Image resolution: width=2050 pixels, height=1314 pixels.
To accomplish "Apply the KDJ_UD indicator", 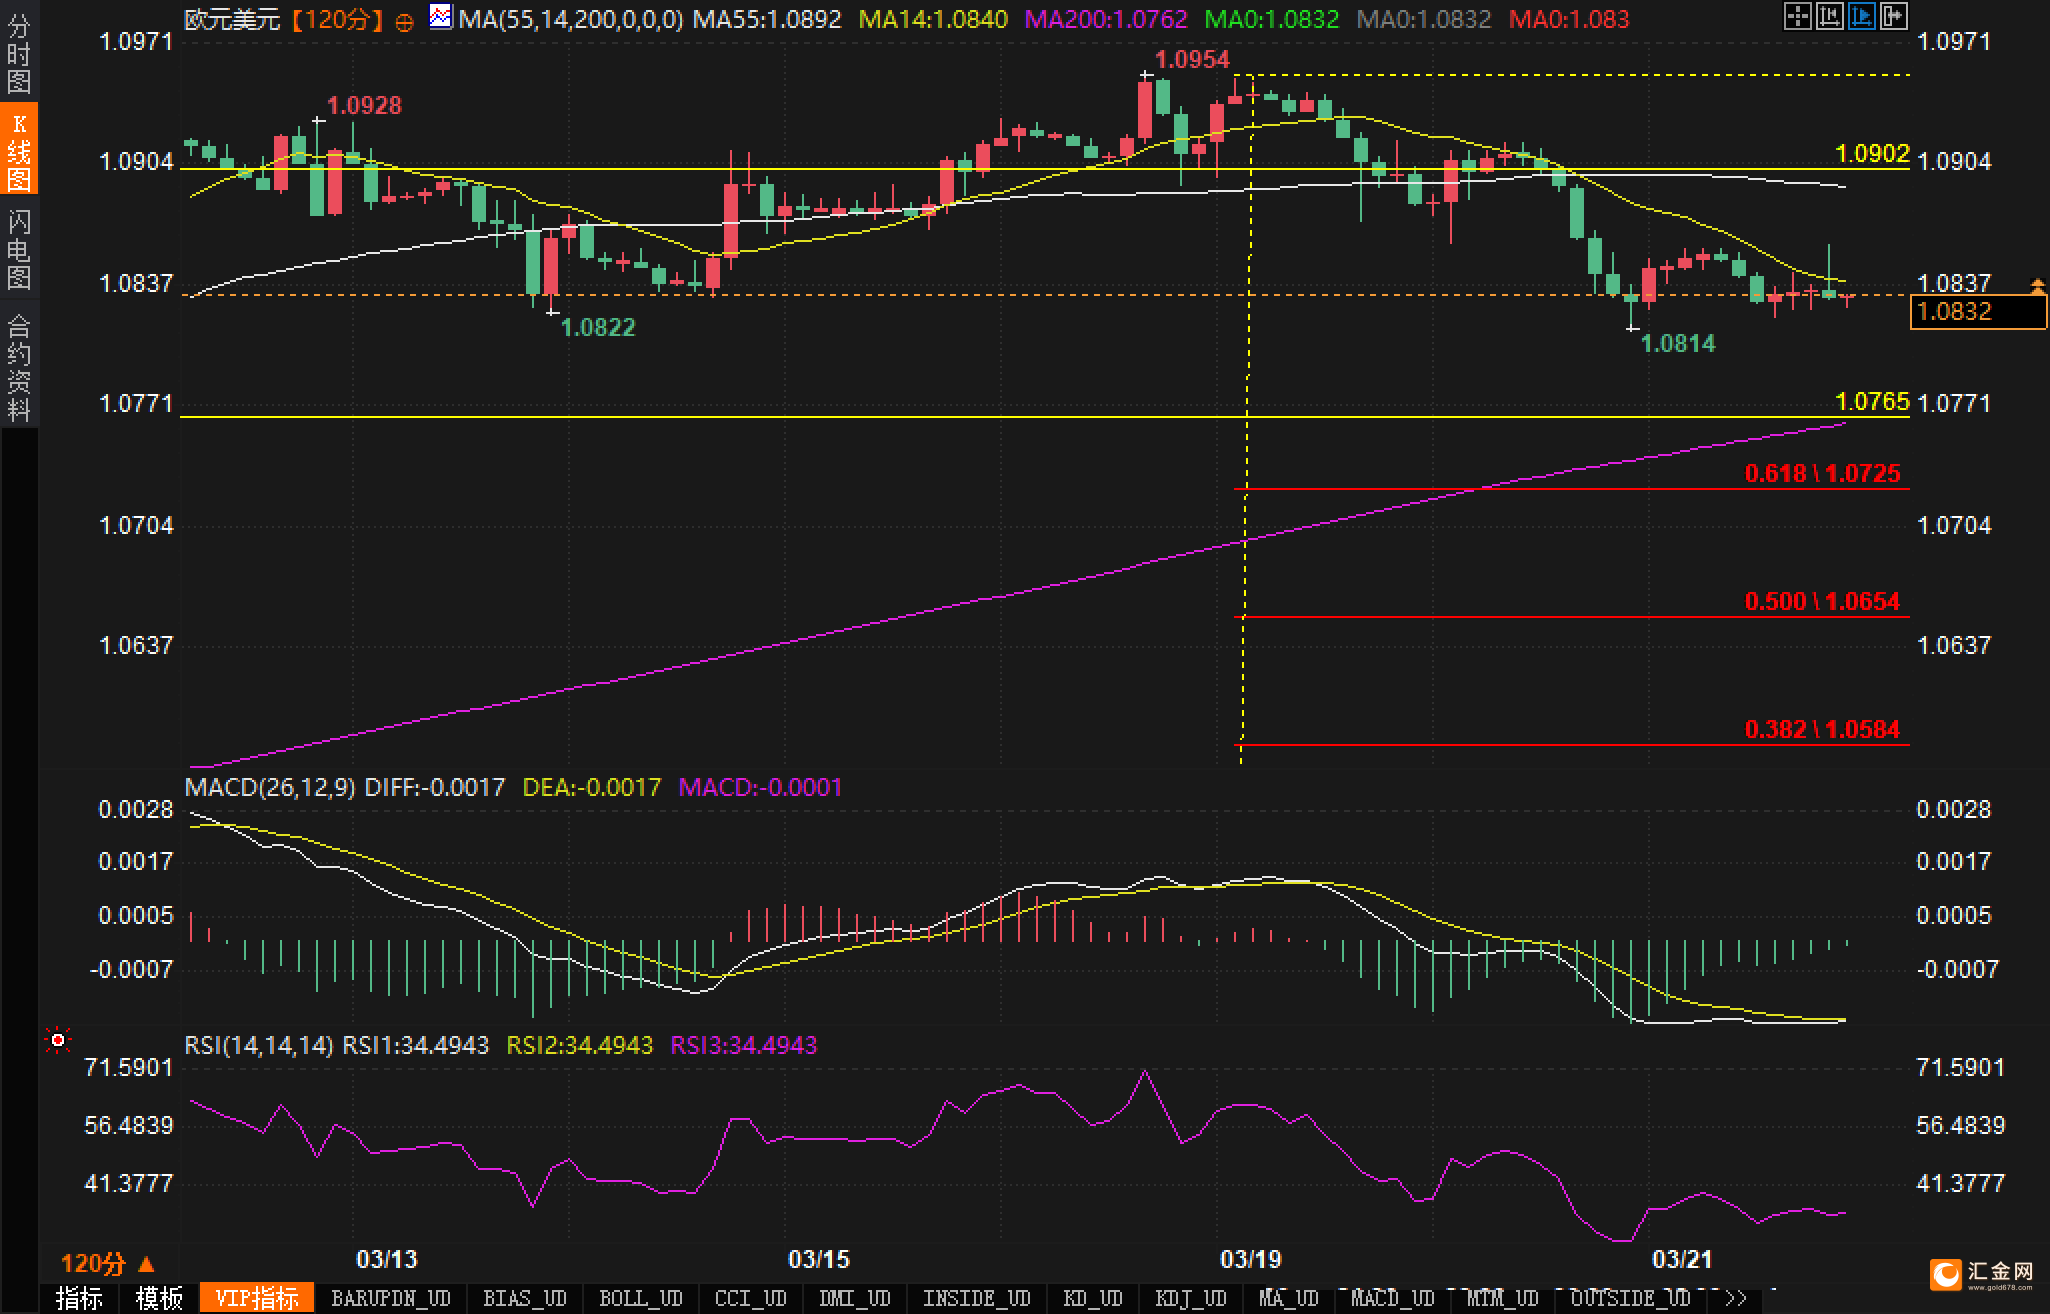I will point(1190,1298).
